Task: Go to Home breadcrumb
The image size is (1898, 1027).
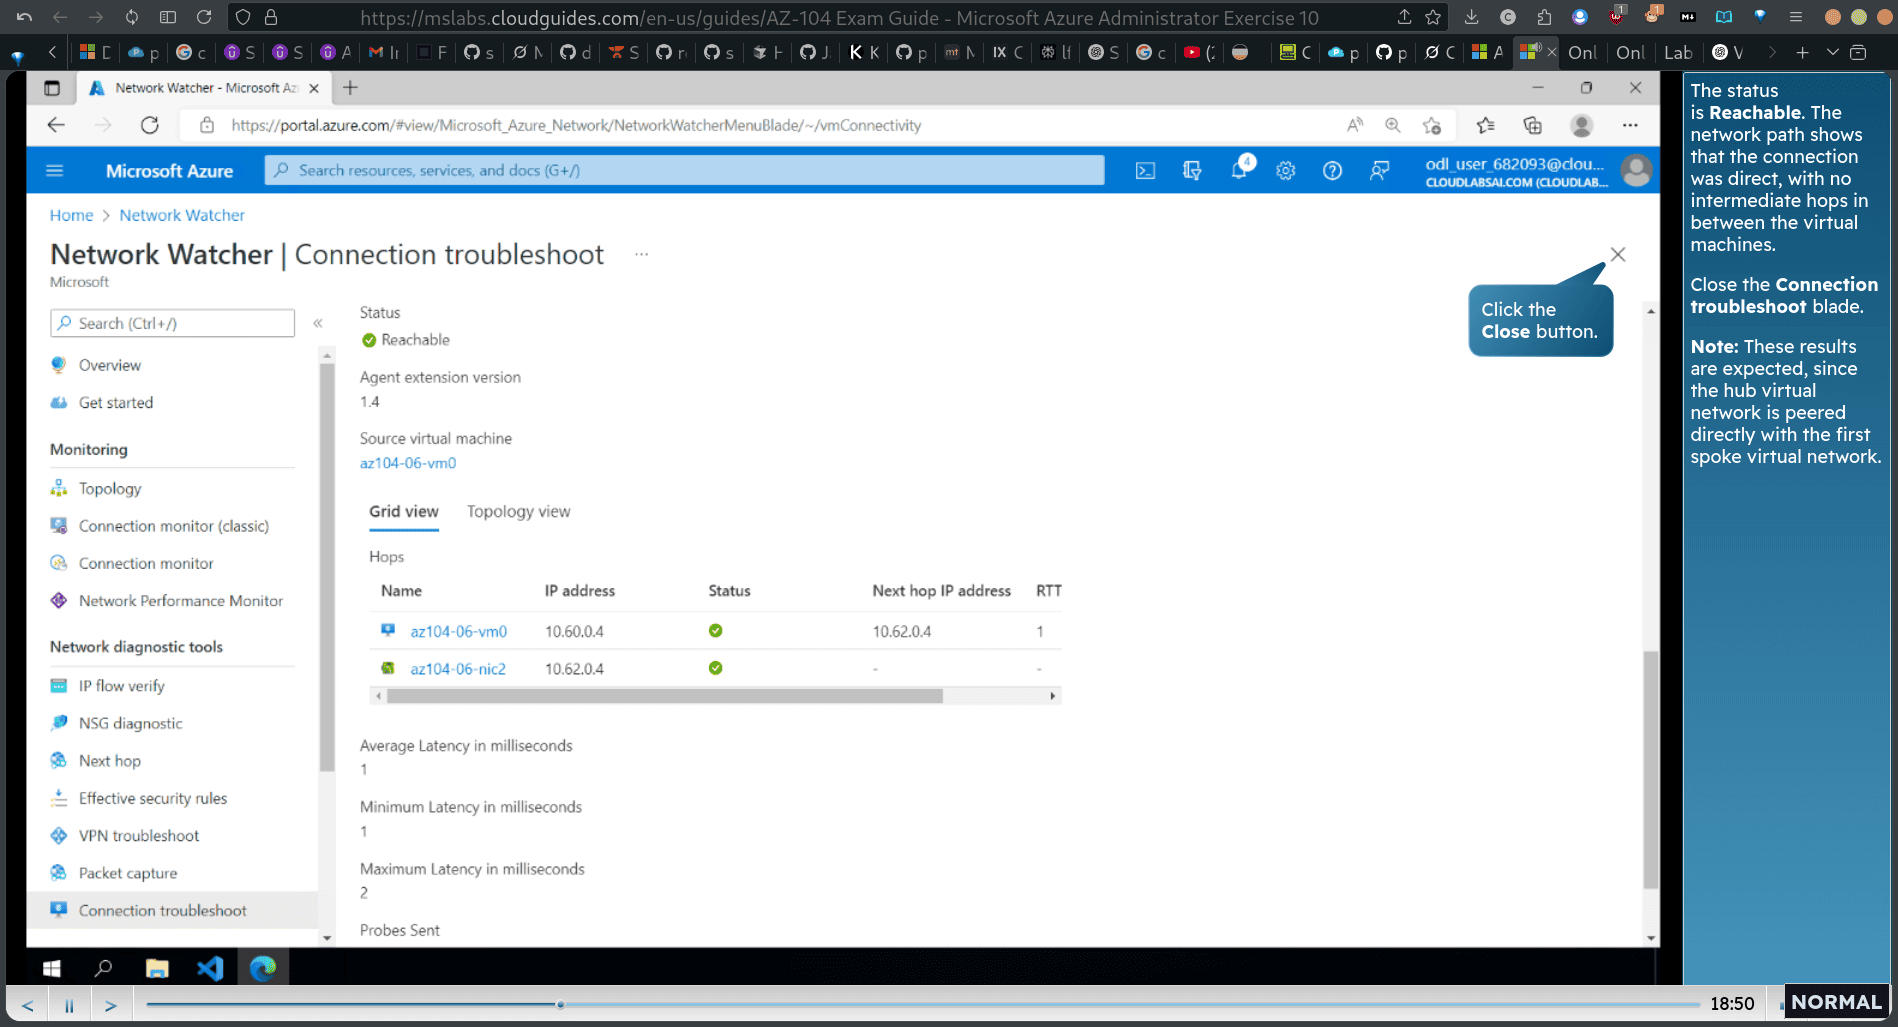Action: tap(71, 215)
